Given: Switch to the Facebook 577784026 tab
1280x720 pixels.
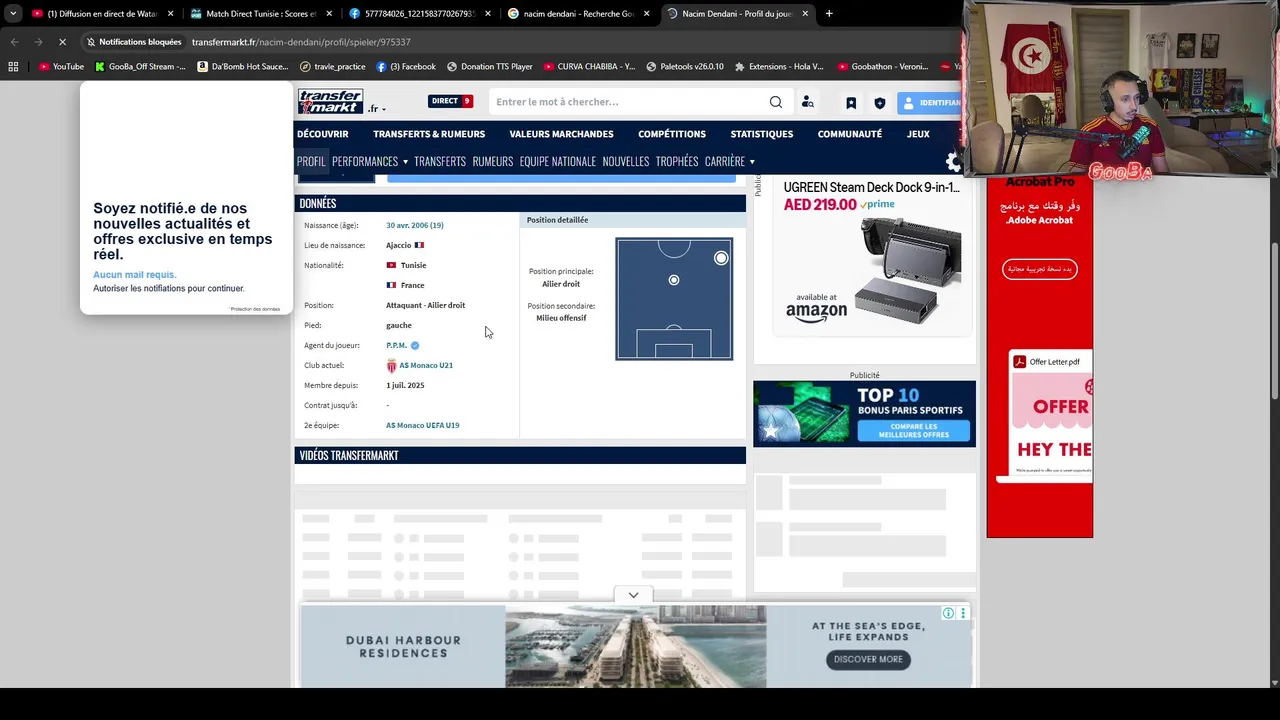Looking at the screenshot, I should pos(418,14).
